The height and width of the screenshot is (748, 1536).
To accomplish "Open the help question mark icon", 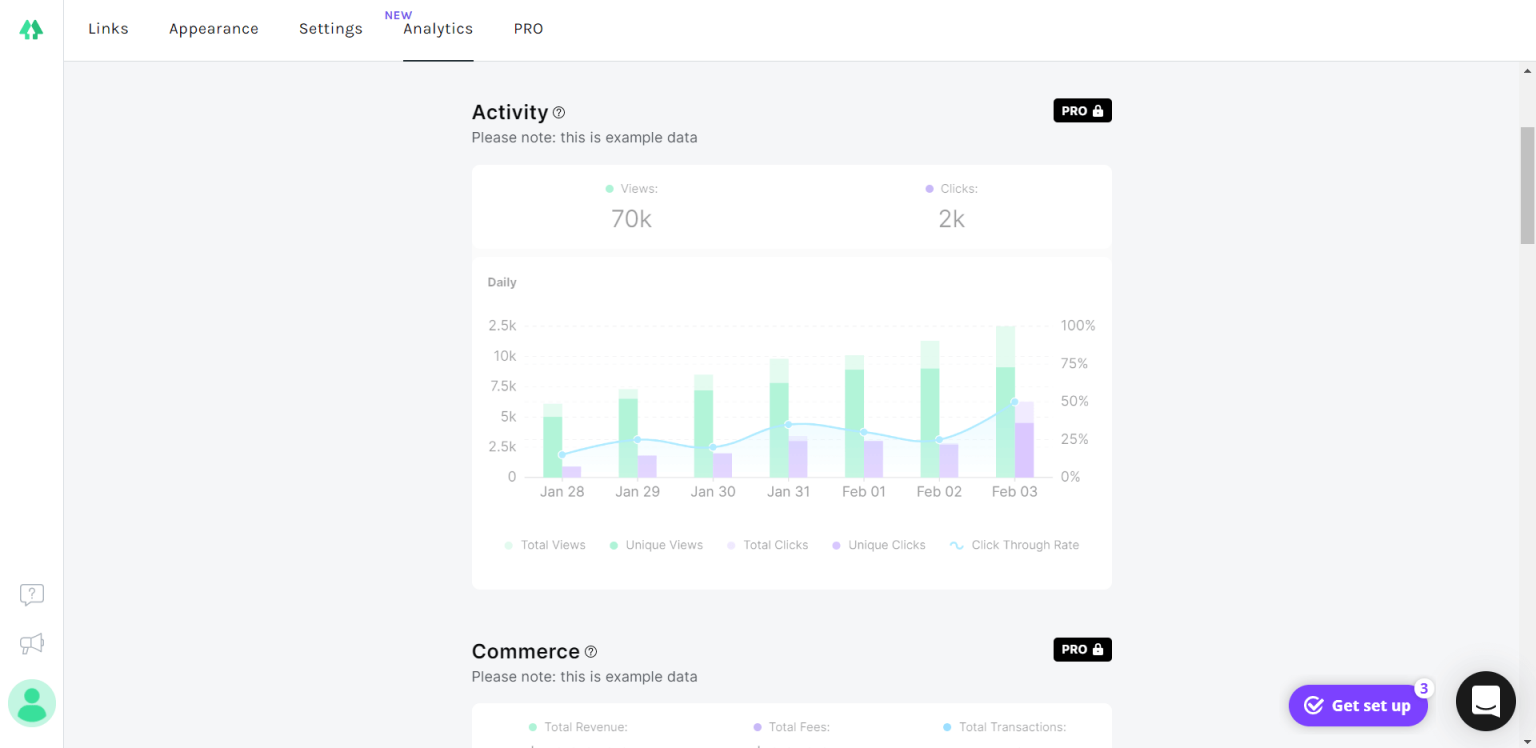I will coord(31,594).
